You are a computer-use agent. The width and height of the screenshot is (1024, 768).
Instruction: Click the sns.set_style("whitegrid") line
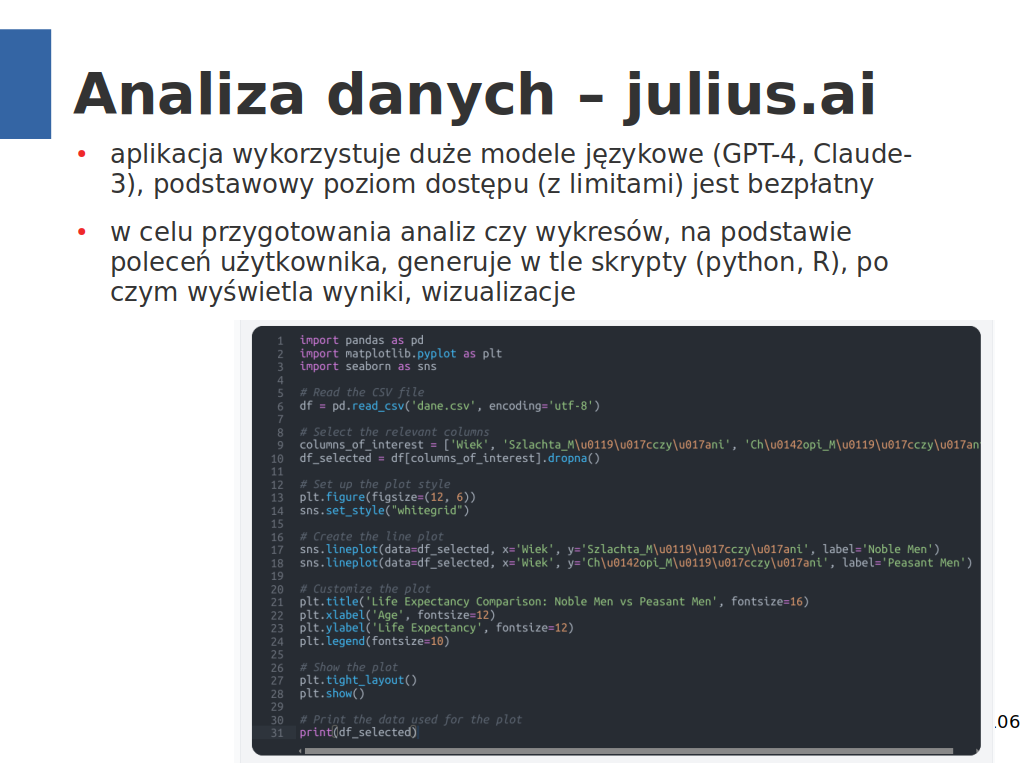pos(384,510)
